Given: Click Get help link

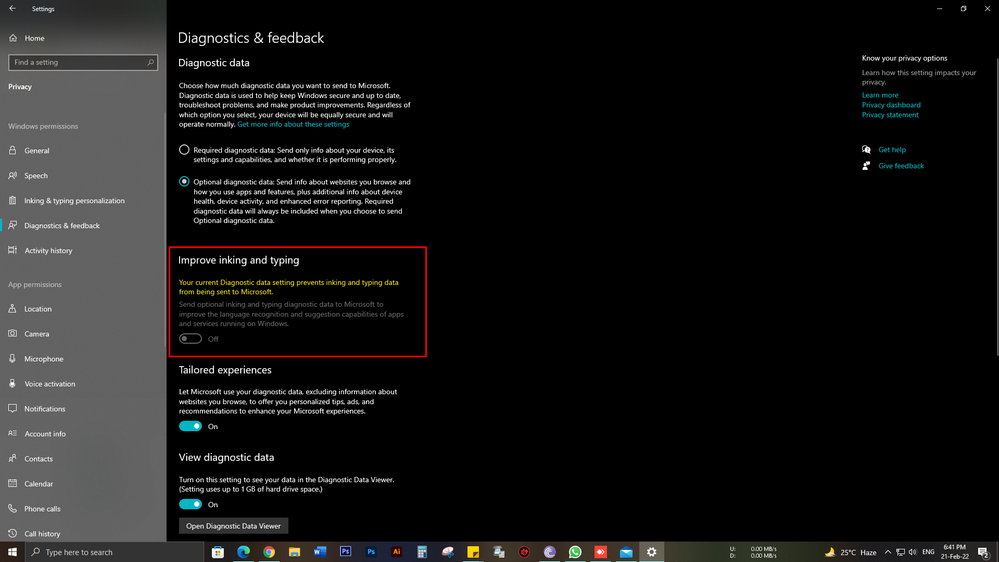Looking at the screenshot, I should point(892,150).
